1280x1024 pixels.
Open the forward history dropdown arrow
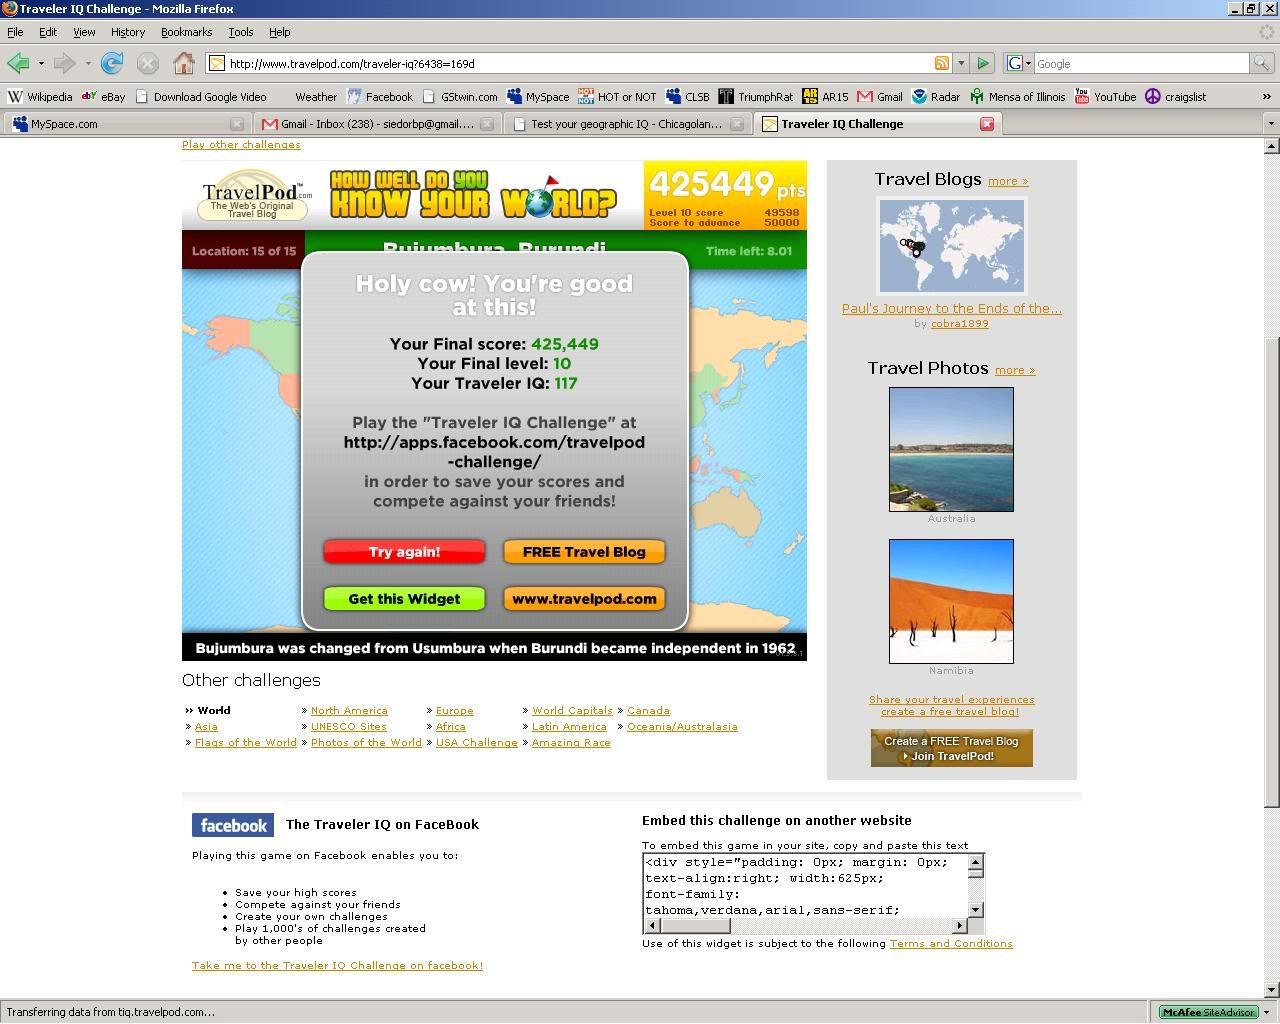(x=88, y=63)
